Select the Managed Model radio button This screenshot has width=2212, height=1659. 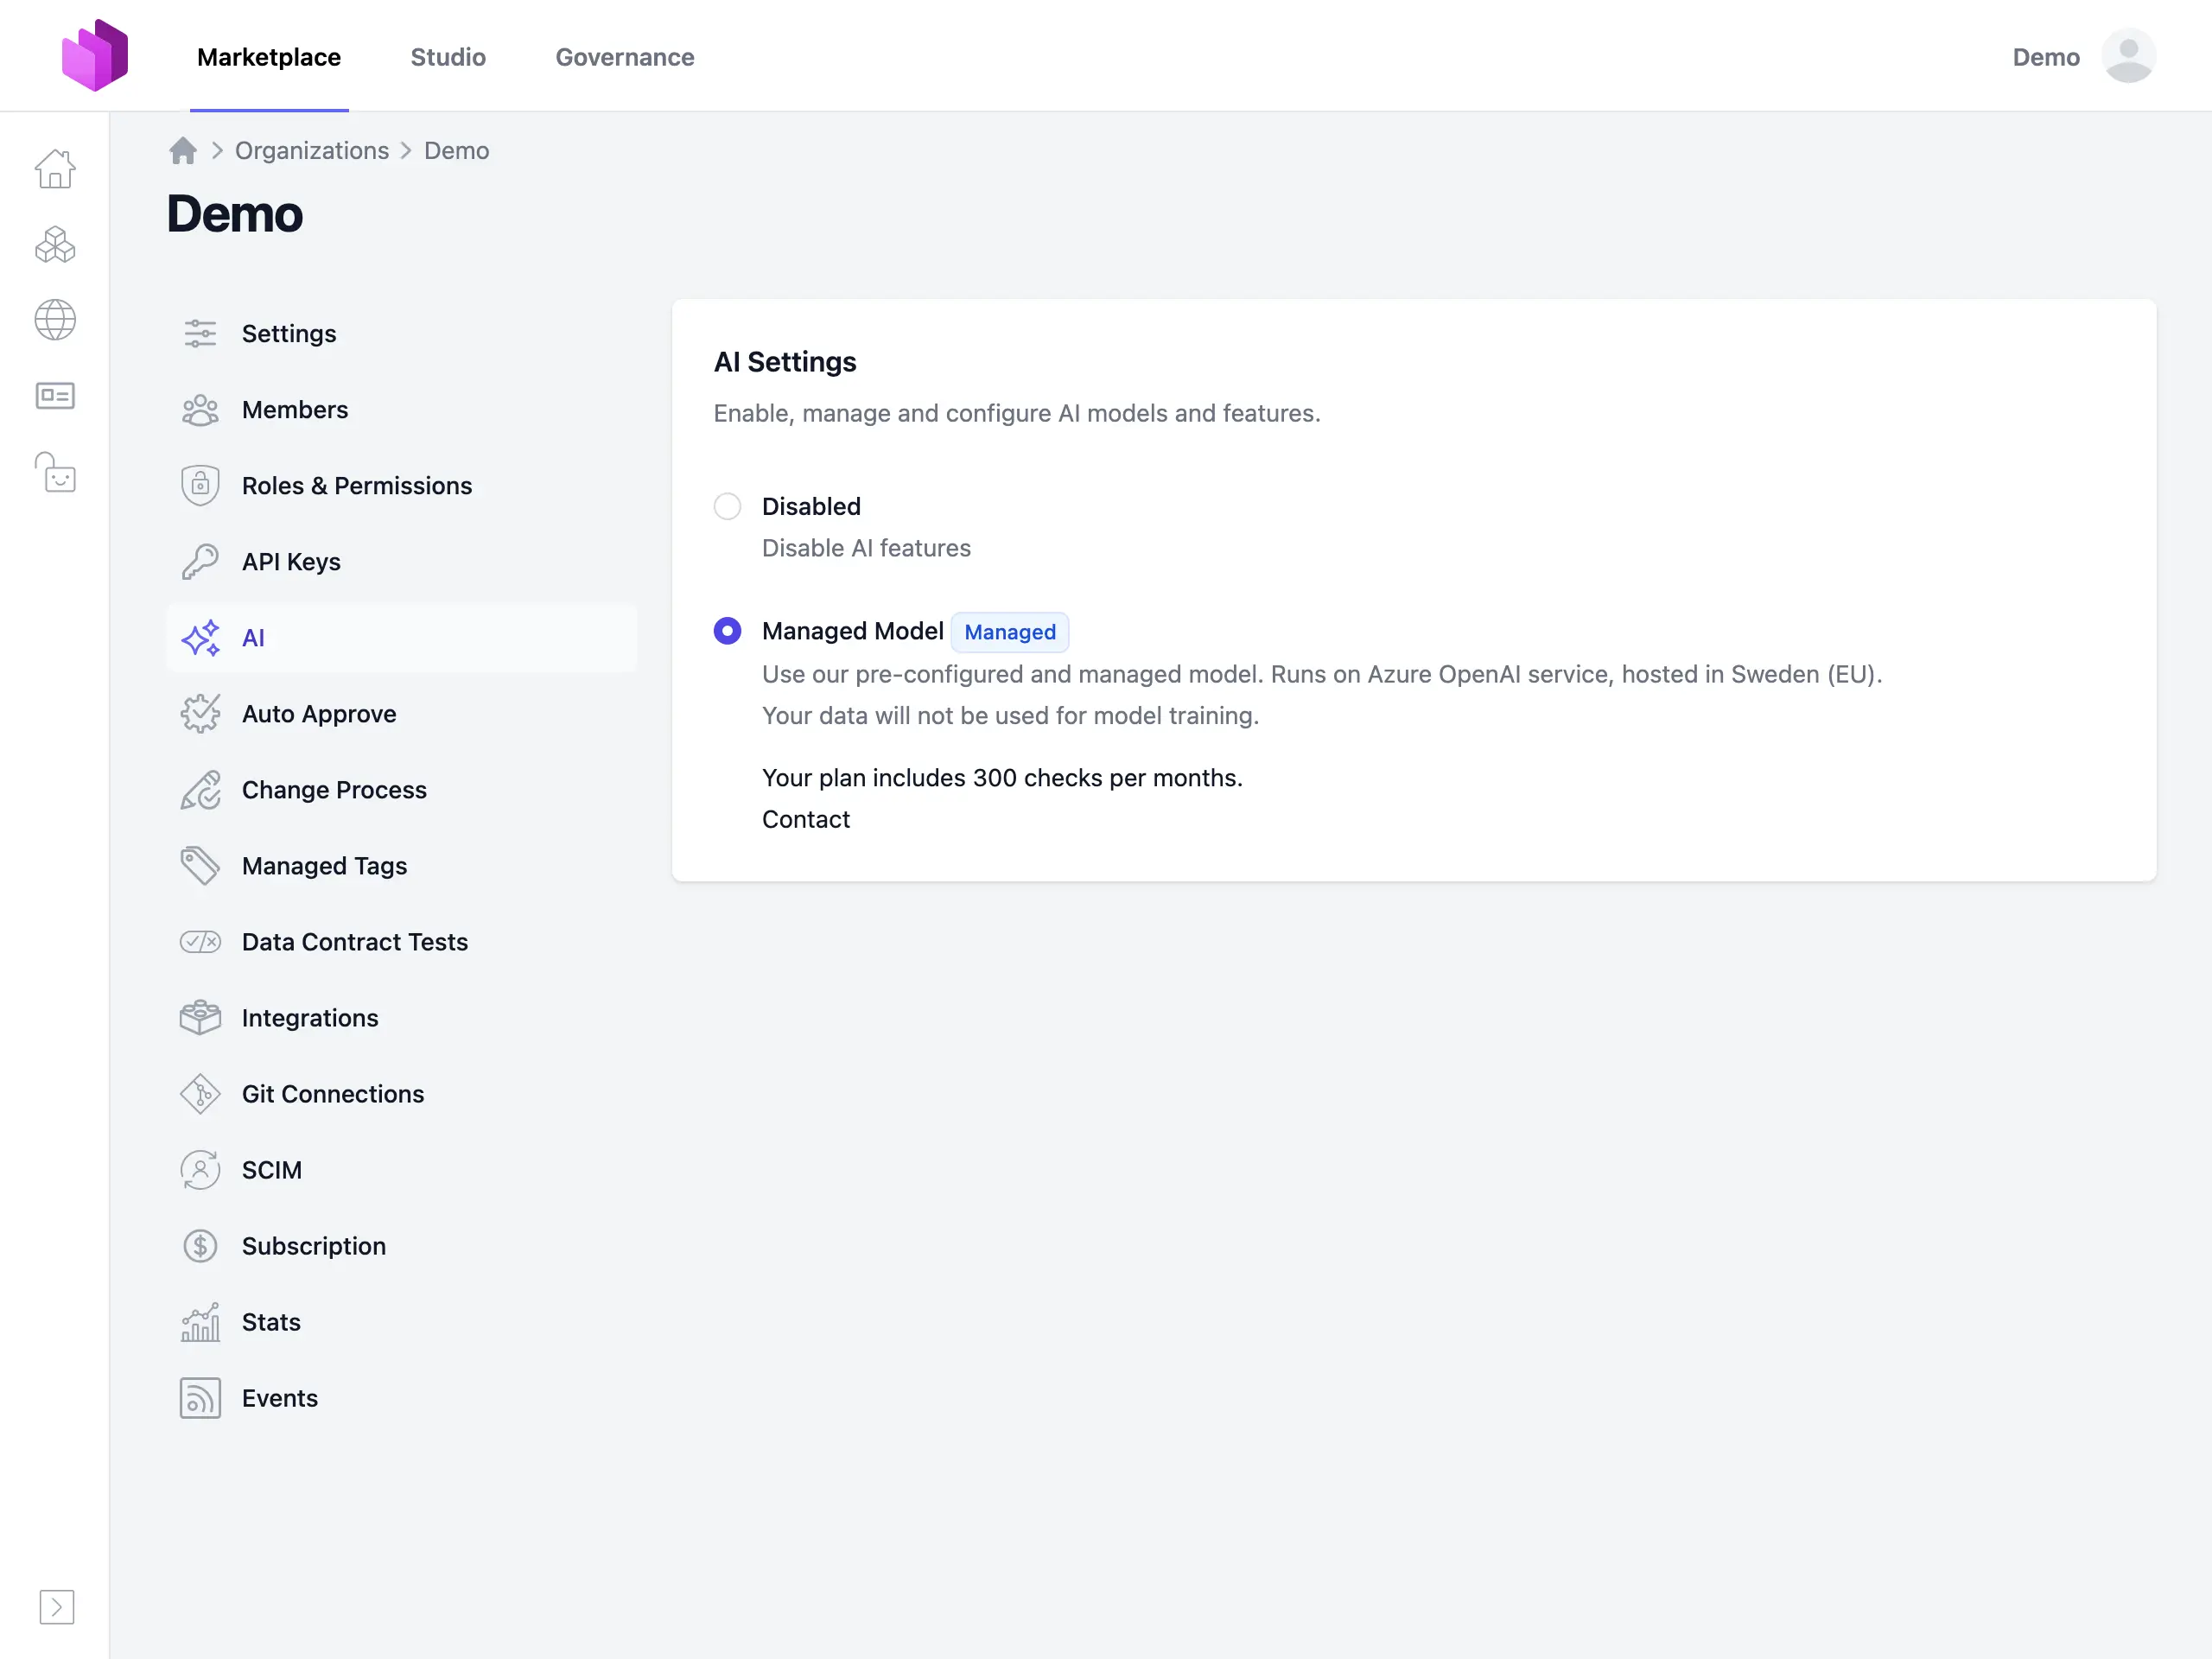727,631
